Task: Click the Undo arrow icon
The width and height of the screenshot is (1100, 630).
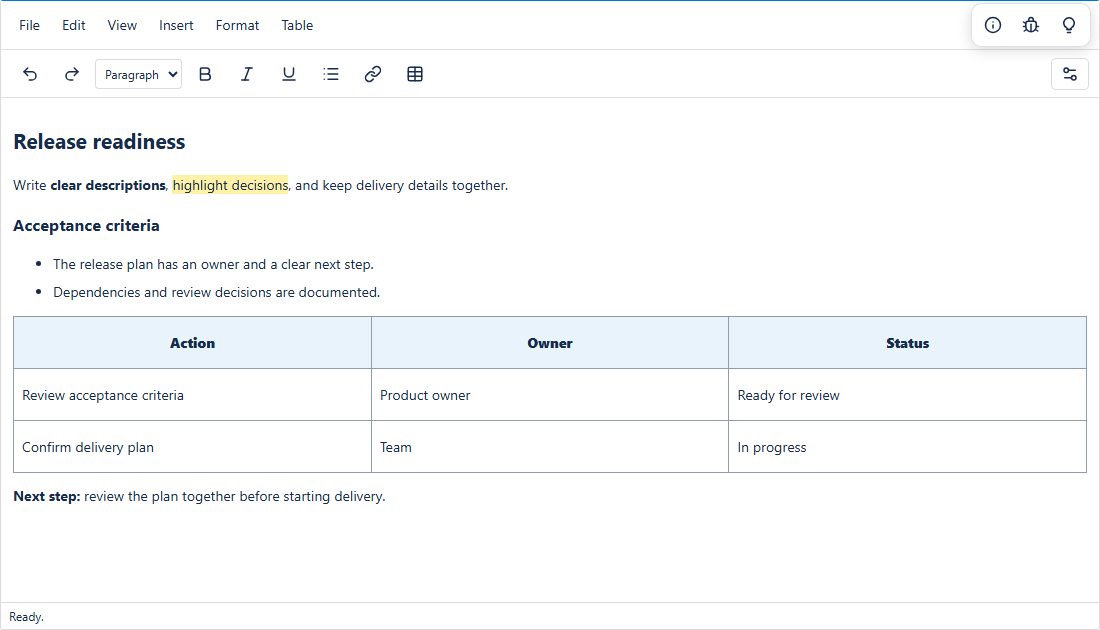Action: (x=30, y=74)
